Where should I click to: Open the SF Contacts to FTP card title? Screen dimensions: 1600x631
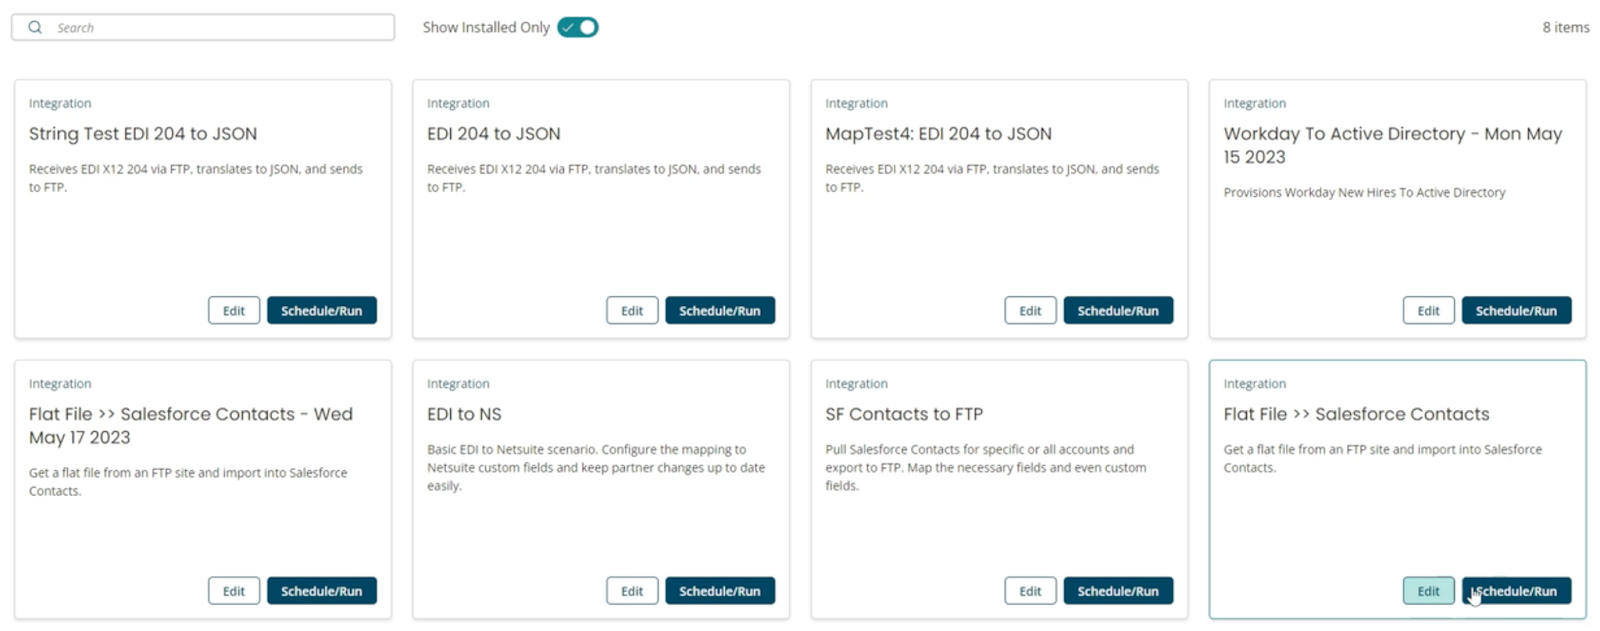pyautogui.click(x=904, y=414)
